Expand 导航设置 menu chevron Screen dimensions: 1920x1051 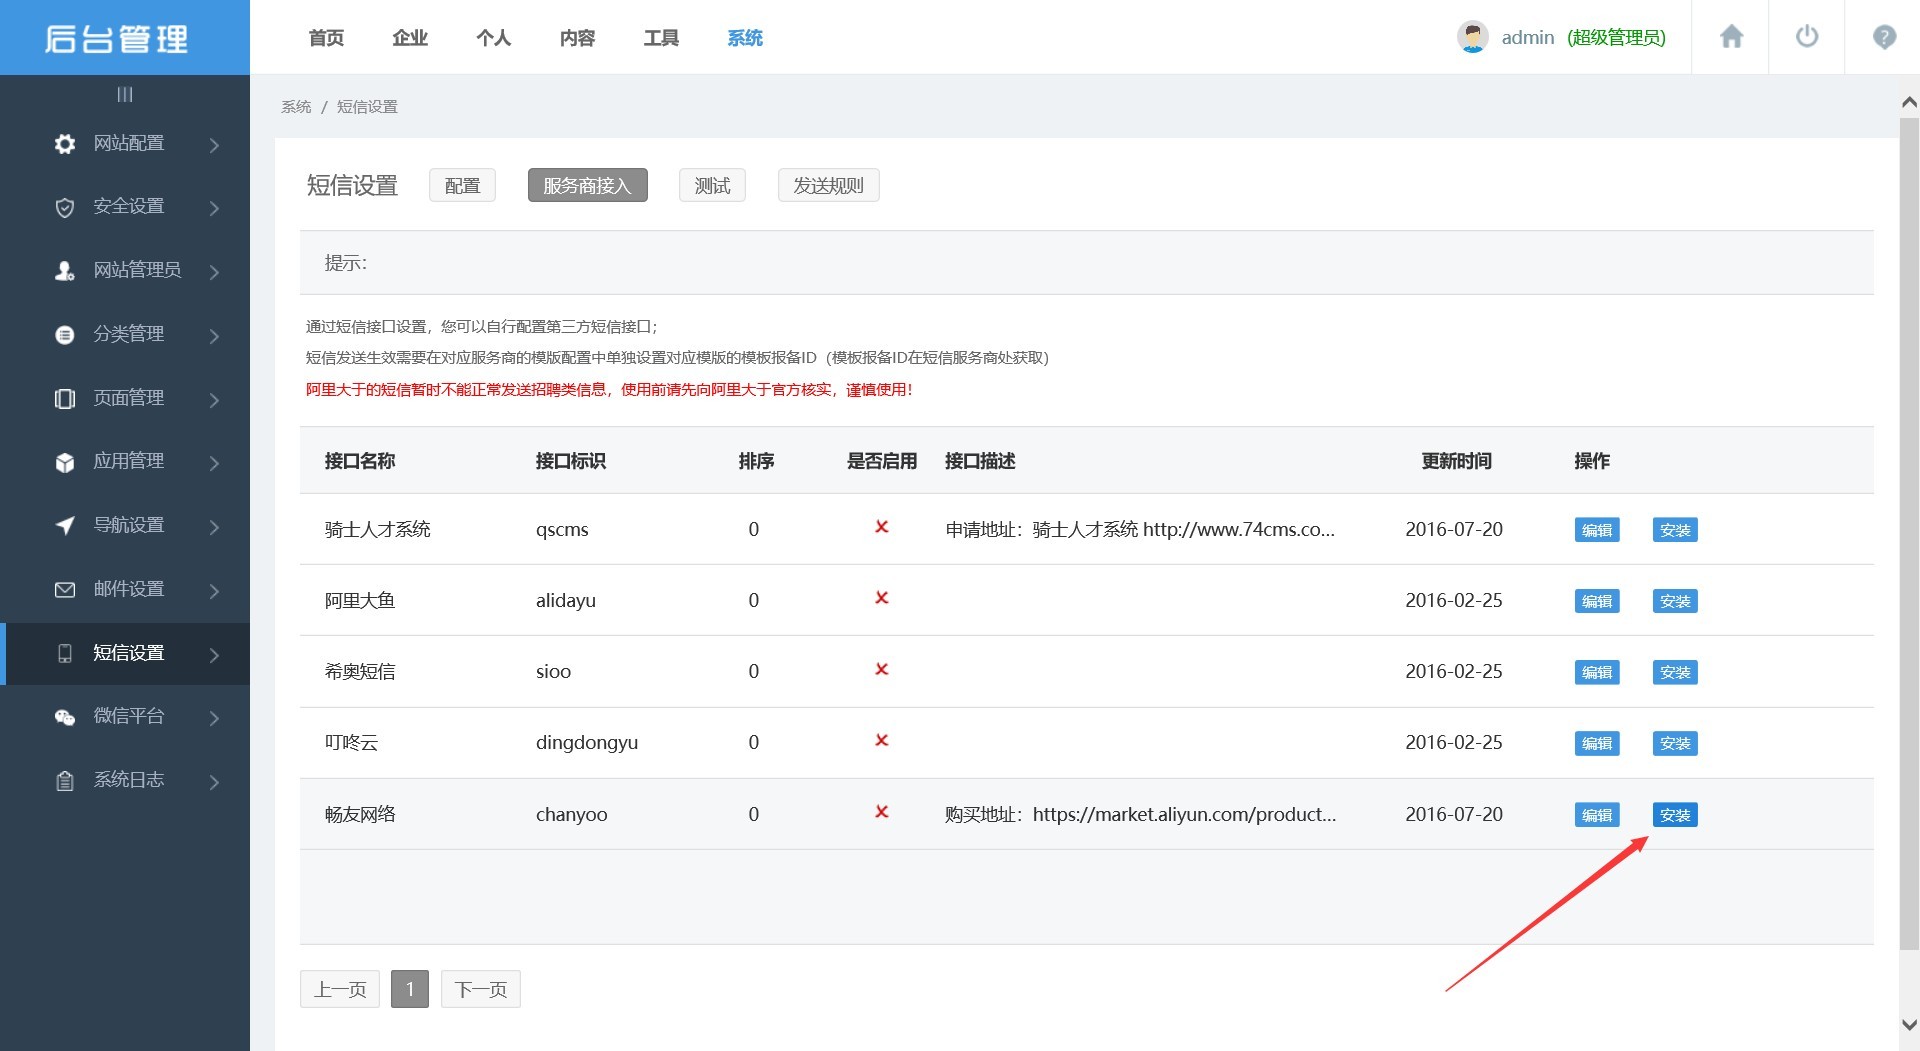click(x=214, y=527)
